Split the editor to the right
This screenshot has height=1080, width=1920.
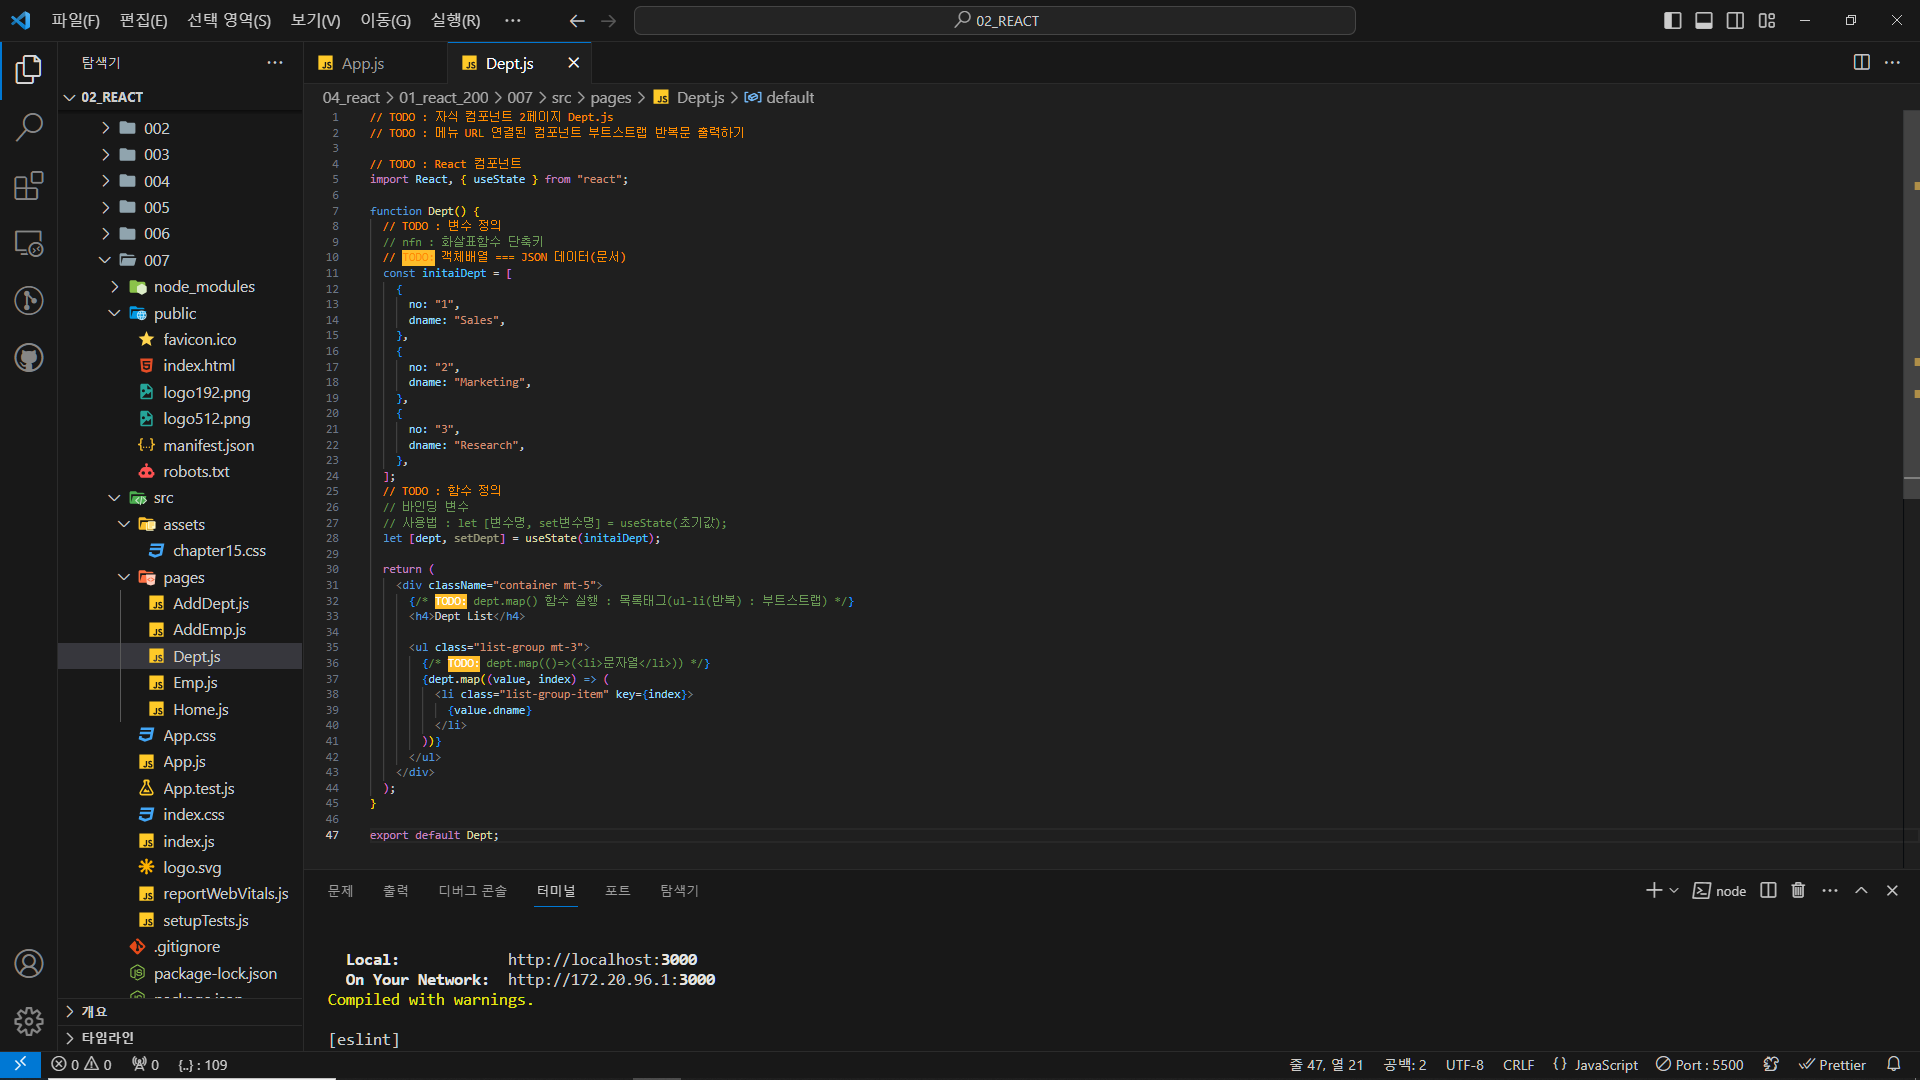click(1861, 62)
